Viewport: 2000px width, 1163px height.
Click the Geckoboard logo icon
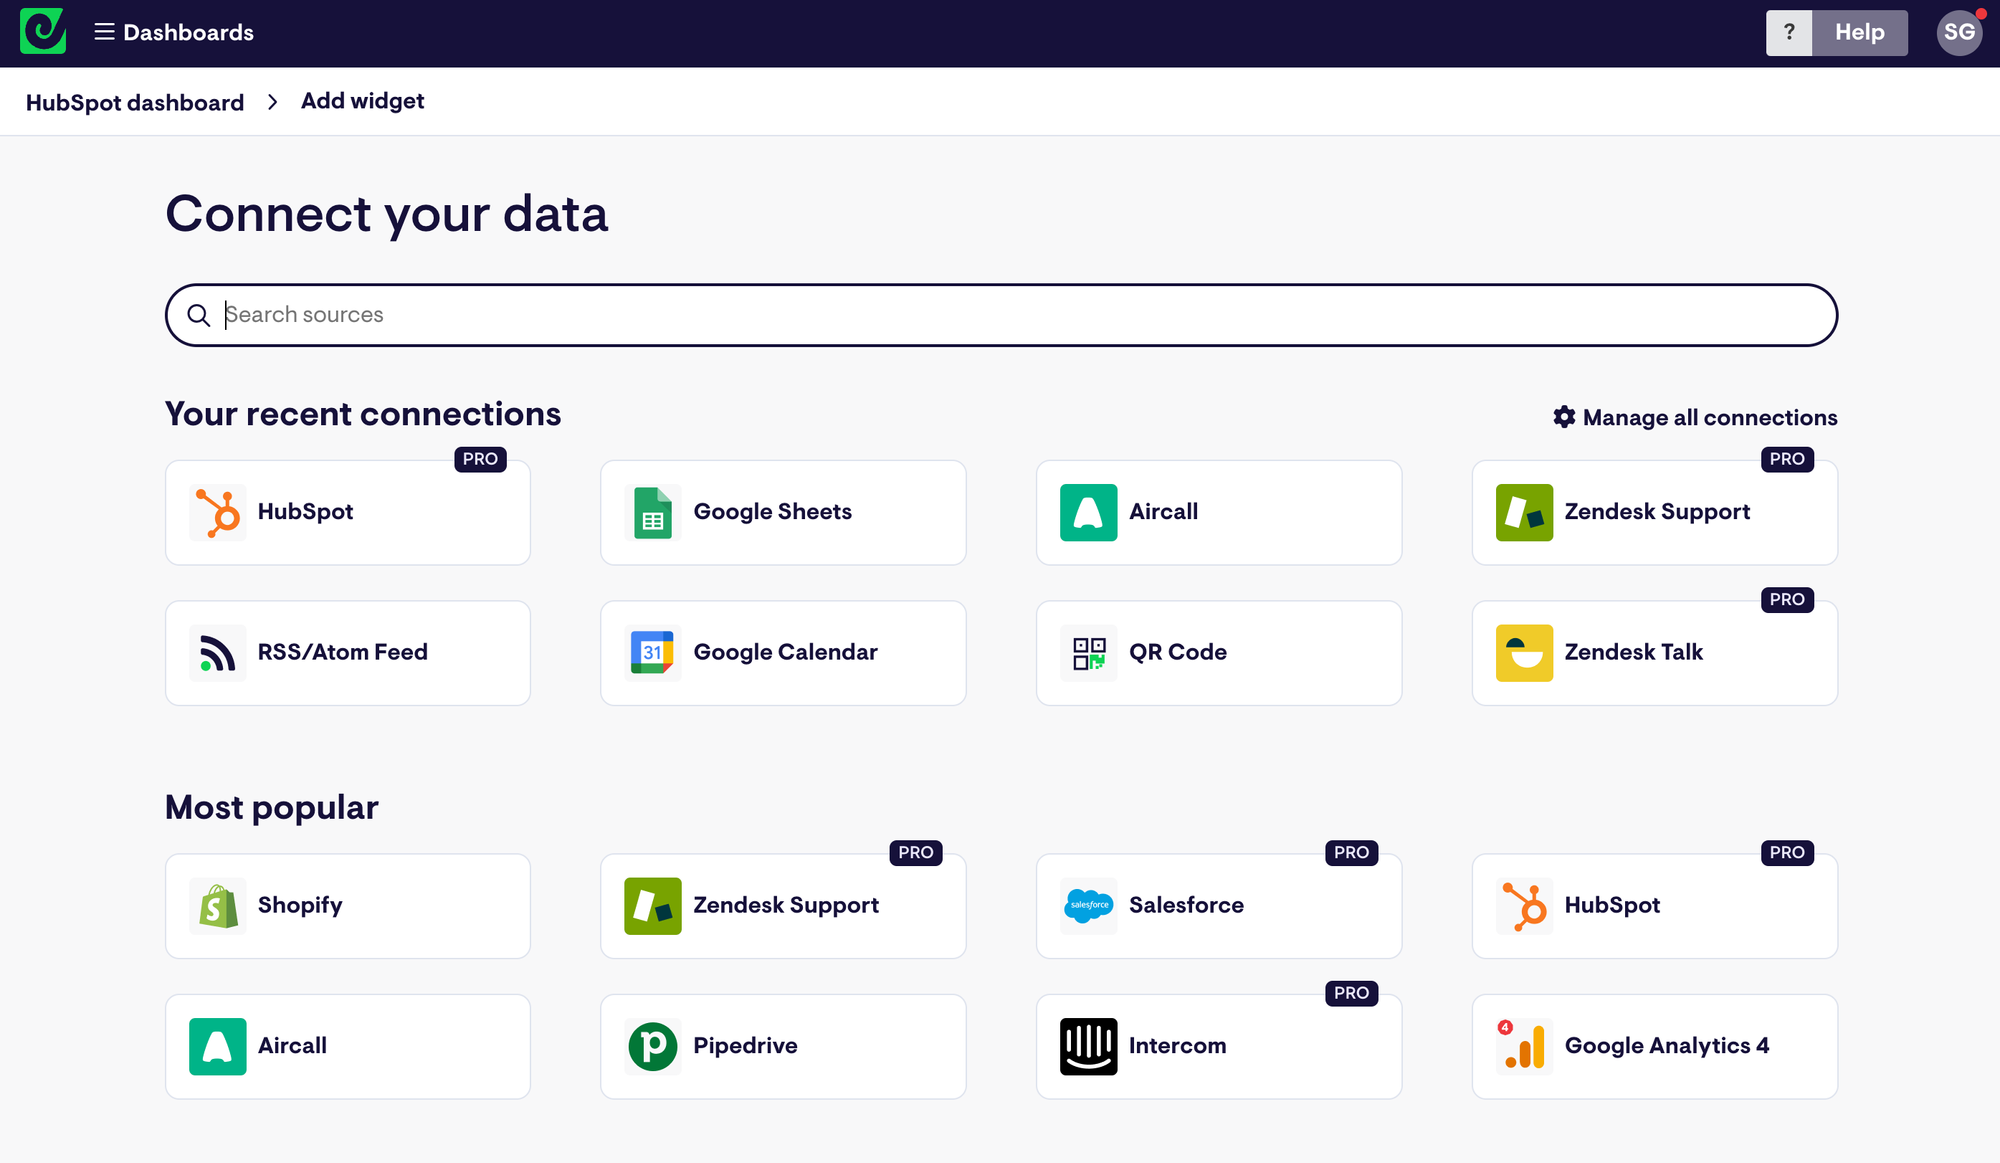(43, 32)
